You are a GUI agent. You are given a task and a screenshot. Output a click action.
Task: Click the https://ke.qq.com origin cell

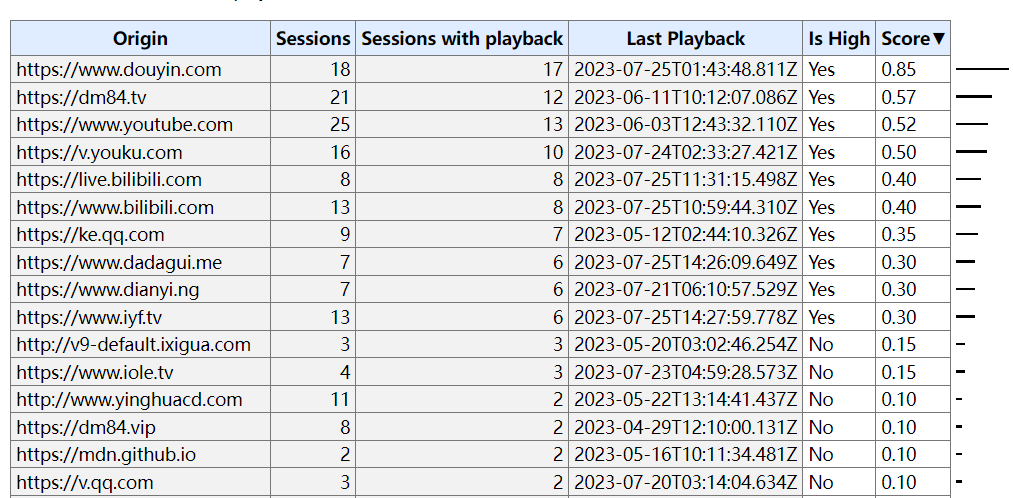click(x=140, y=234)
